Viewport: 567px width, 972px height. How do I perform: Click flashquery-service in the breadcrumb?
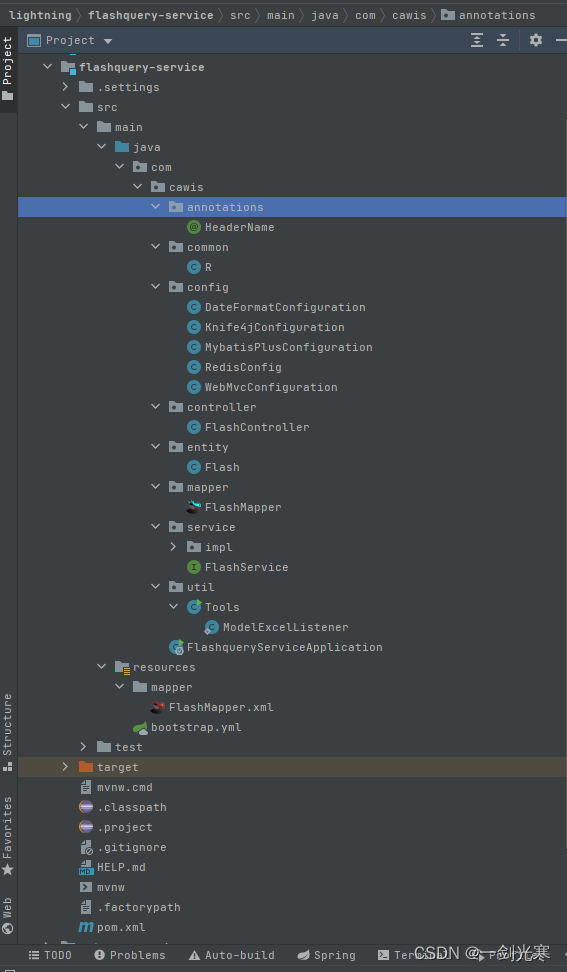point(151,15)
